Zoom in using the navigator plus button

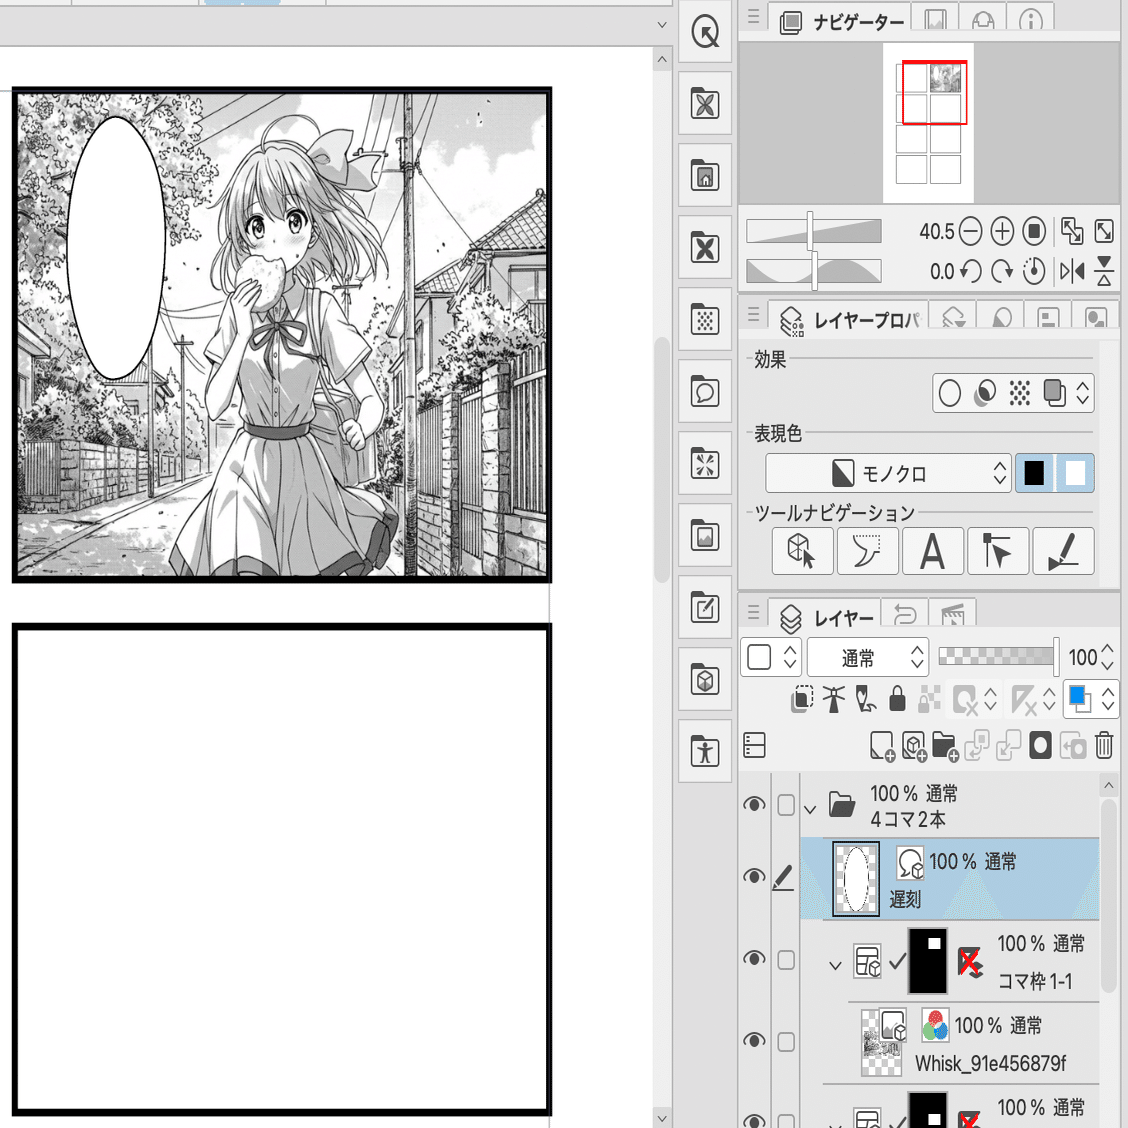tap(1001, 230)
